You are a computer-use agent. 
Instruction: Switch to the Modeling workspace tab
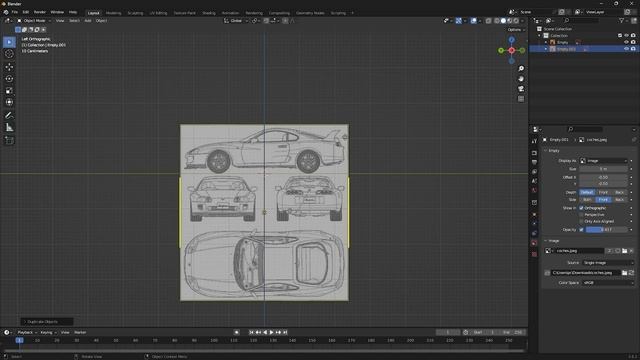click(113, 13)
